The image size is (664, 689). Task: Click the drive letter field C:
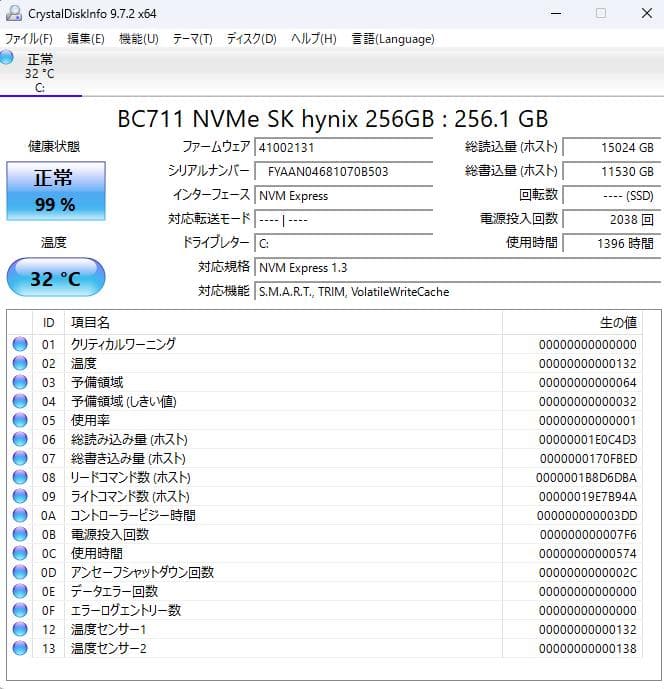(344, 243)
